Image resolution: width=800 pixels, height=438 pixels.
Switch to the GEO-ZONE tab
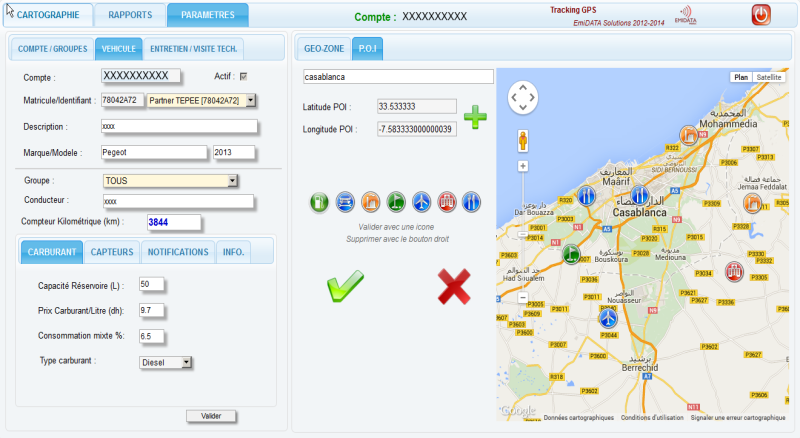(324, 48)
